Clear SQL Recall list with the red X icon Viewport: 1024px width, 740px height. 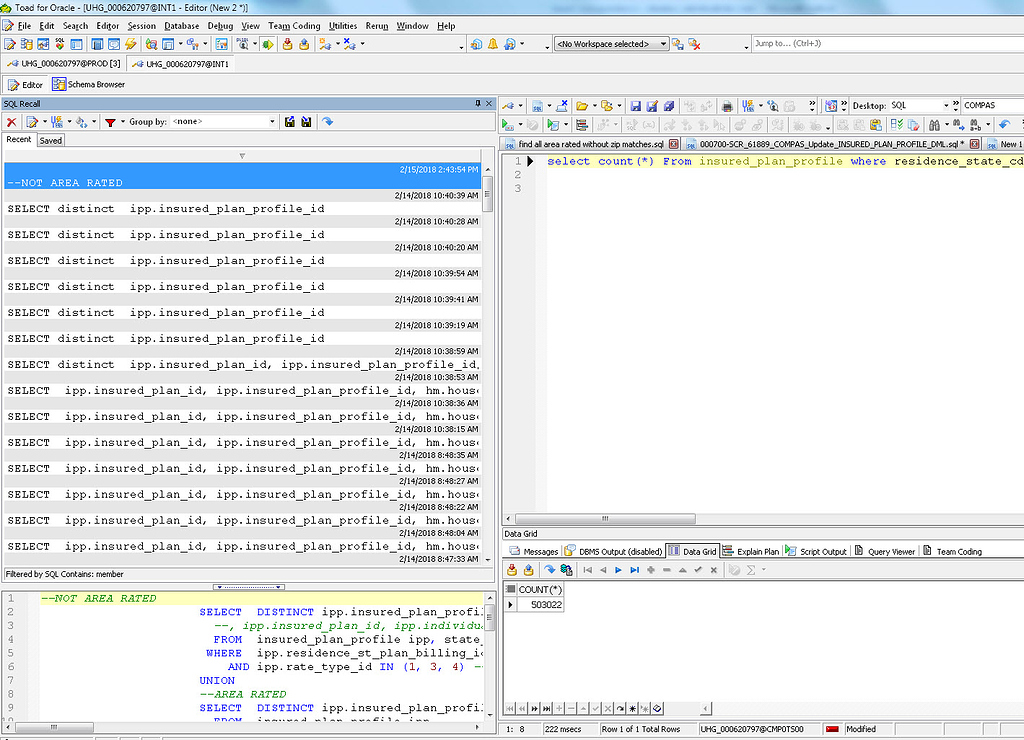(x=11, y=121)
